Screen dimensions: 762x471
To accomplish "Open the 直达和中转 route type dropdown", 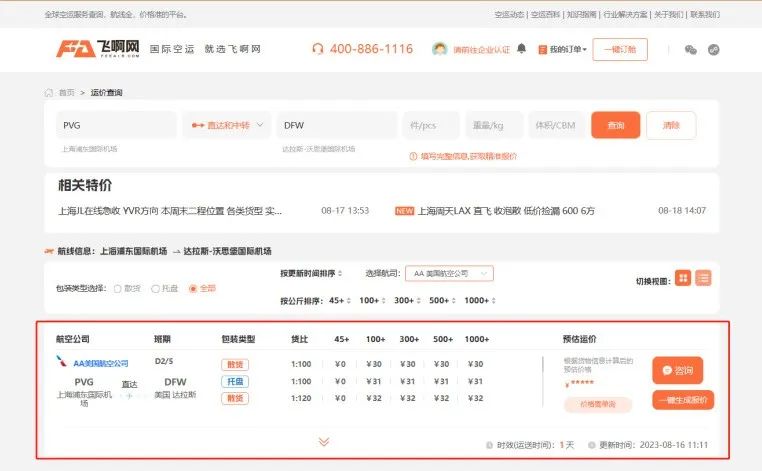I will coord(227,125).
